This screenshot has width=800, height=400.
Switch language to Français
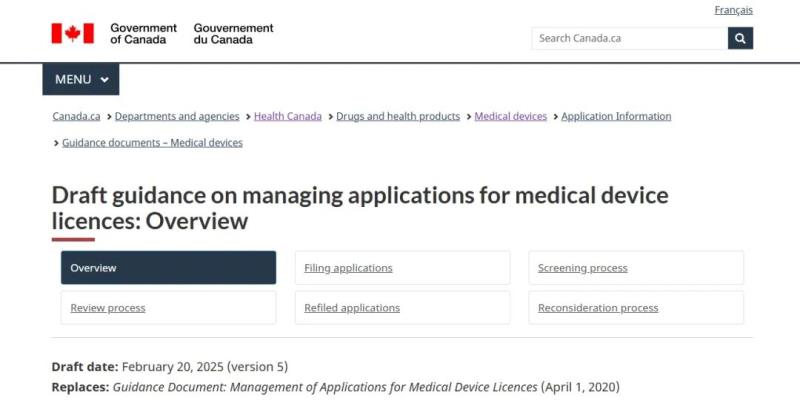pos(733,10)
